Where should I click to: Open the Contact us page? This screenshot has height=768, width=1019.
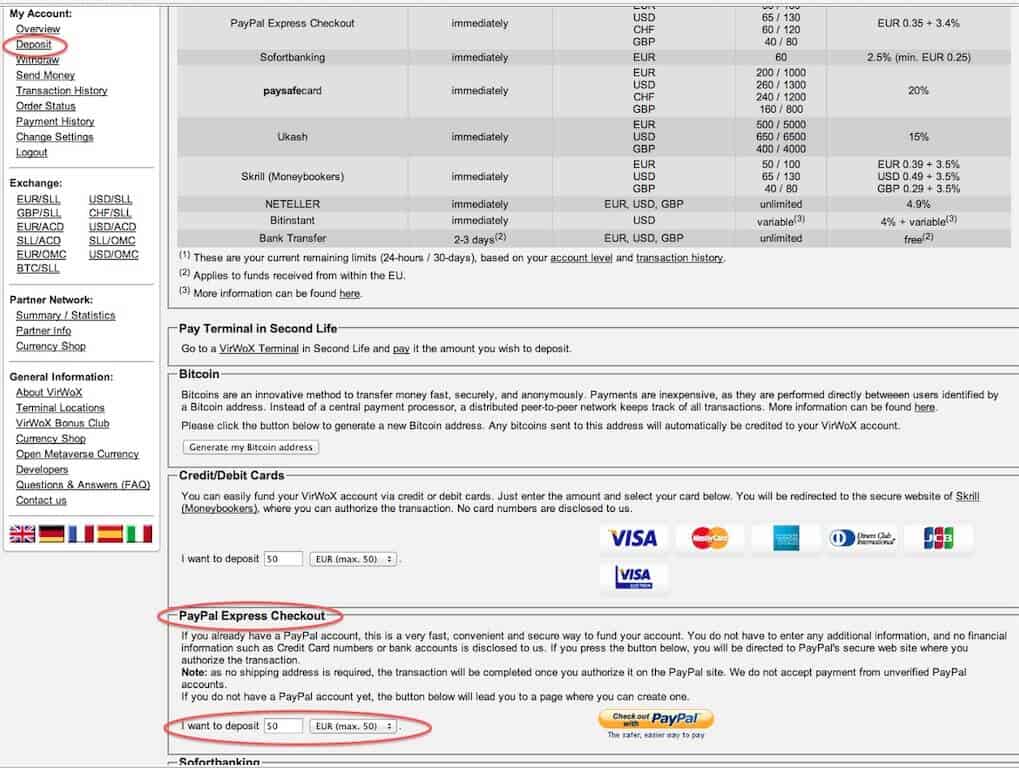42,501
